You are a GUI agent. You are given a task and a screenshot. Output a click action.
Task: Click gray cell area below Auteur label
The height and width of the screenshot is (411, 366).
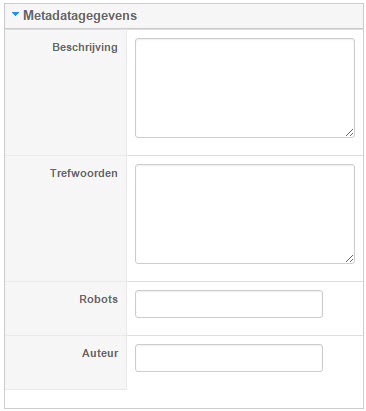coord(66,375)
